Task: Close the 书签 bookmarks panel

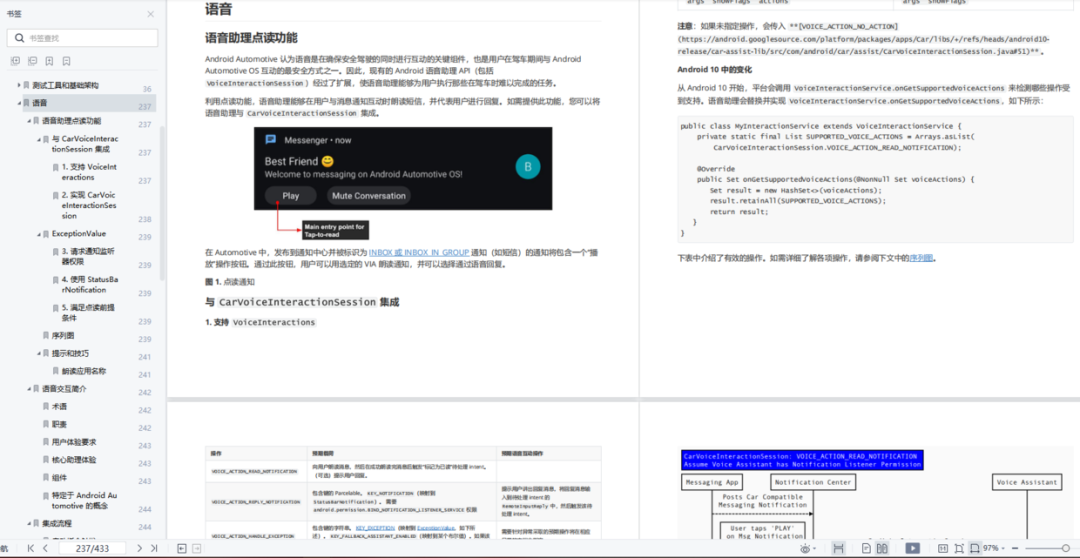Action: click(x=151, y=14)
